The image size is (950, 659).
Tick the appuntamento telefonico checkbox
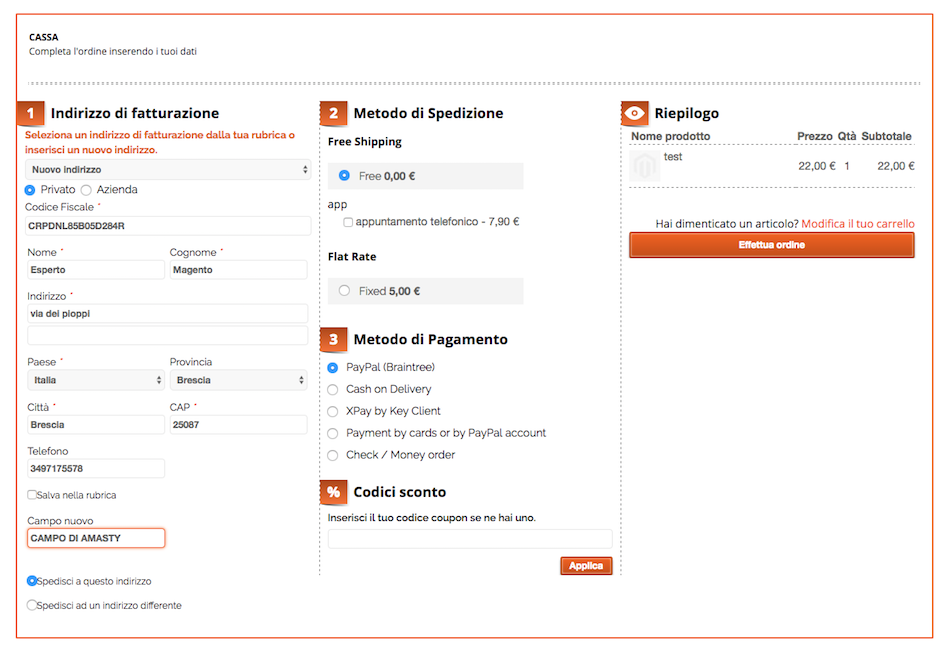click(x=348, y=222)
